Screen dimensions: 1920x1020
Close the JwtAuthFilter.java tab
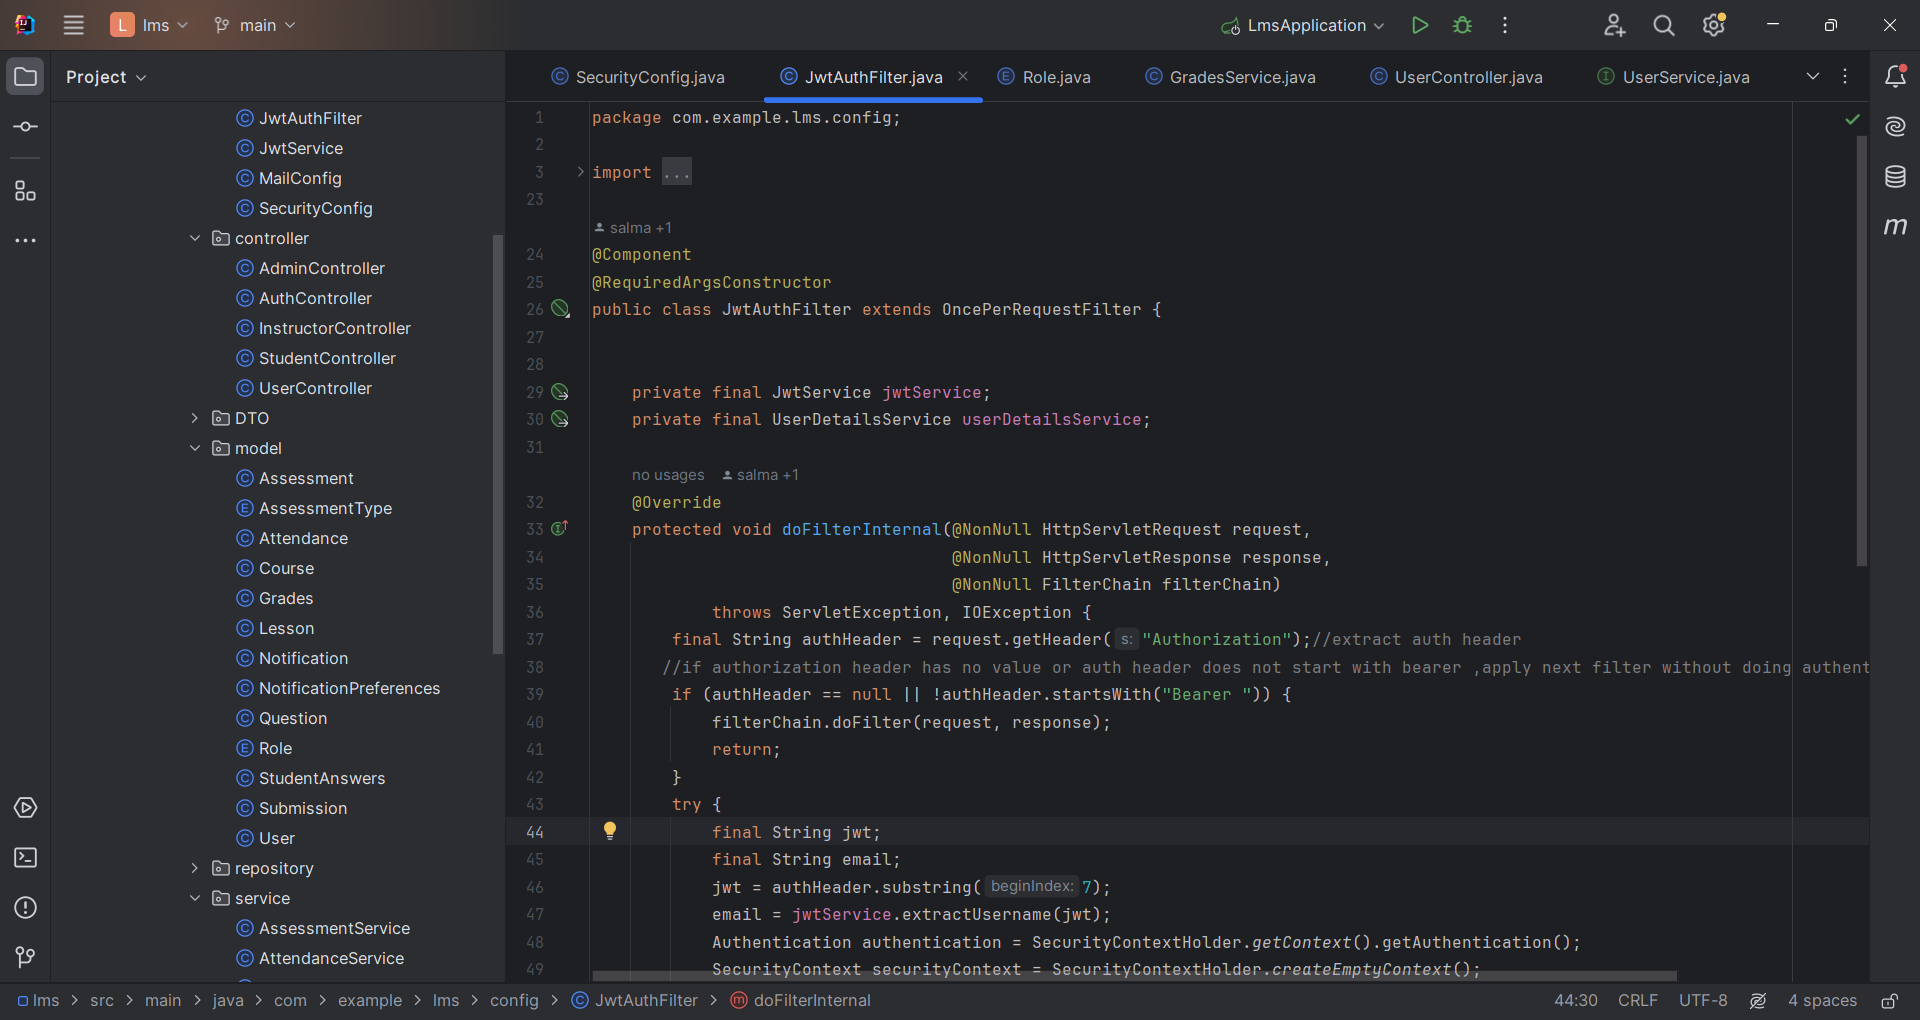(963, 76)
